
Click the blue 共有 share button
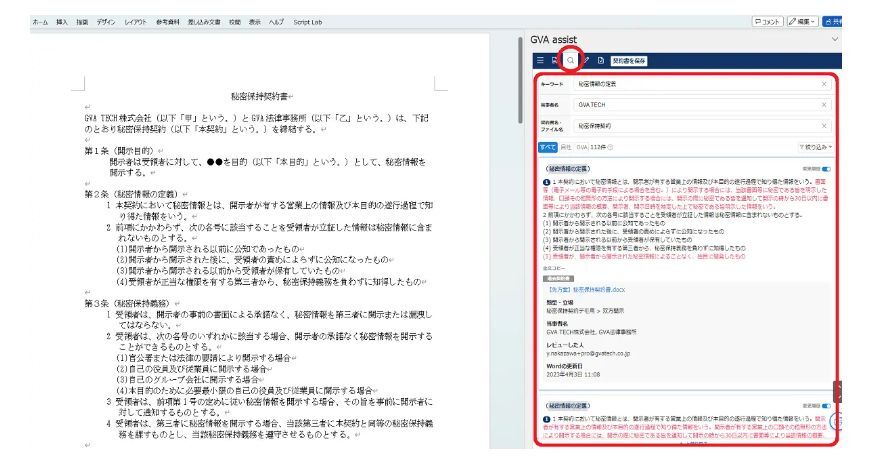[x=832, y=21]
